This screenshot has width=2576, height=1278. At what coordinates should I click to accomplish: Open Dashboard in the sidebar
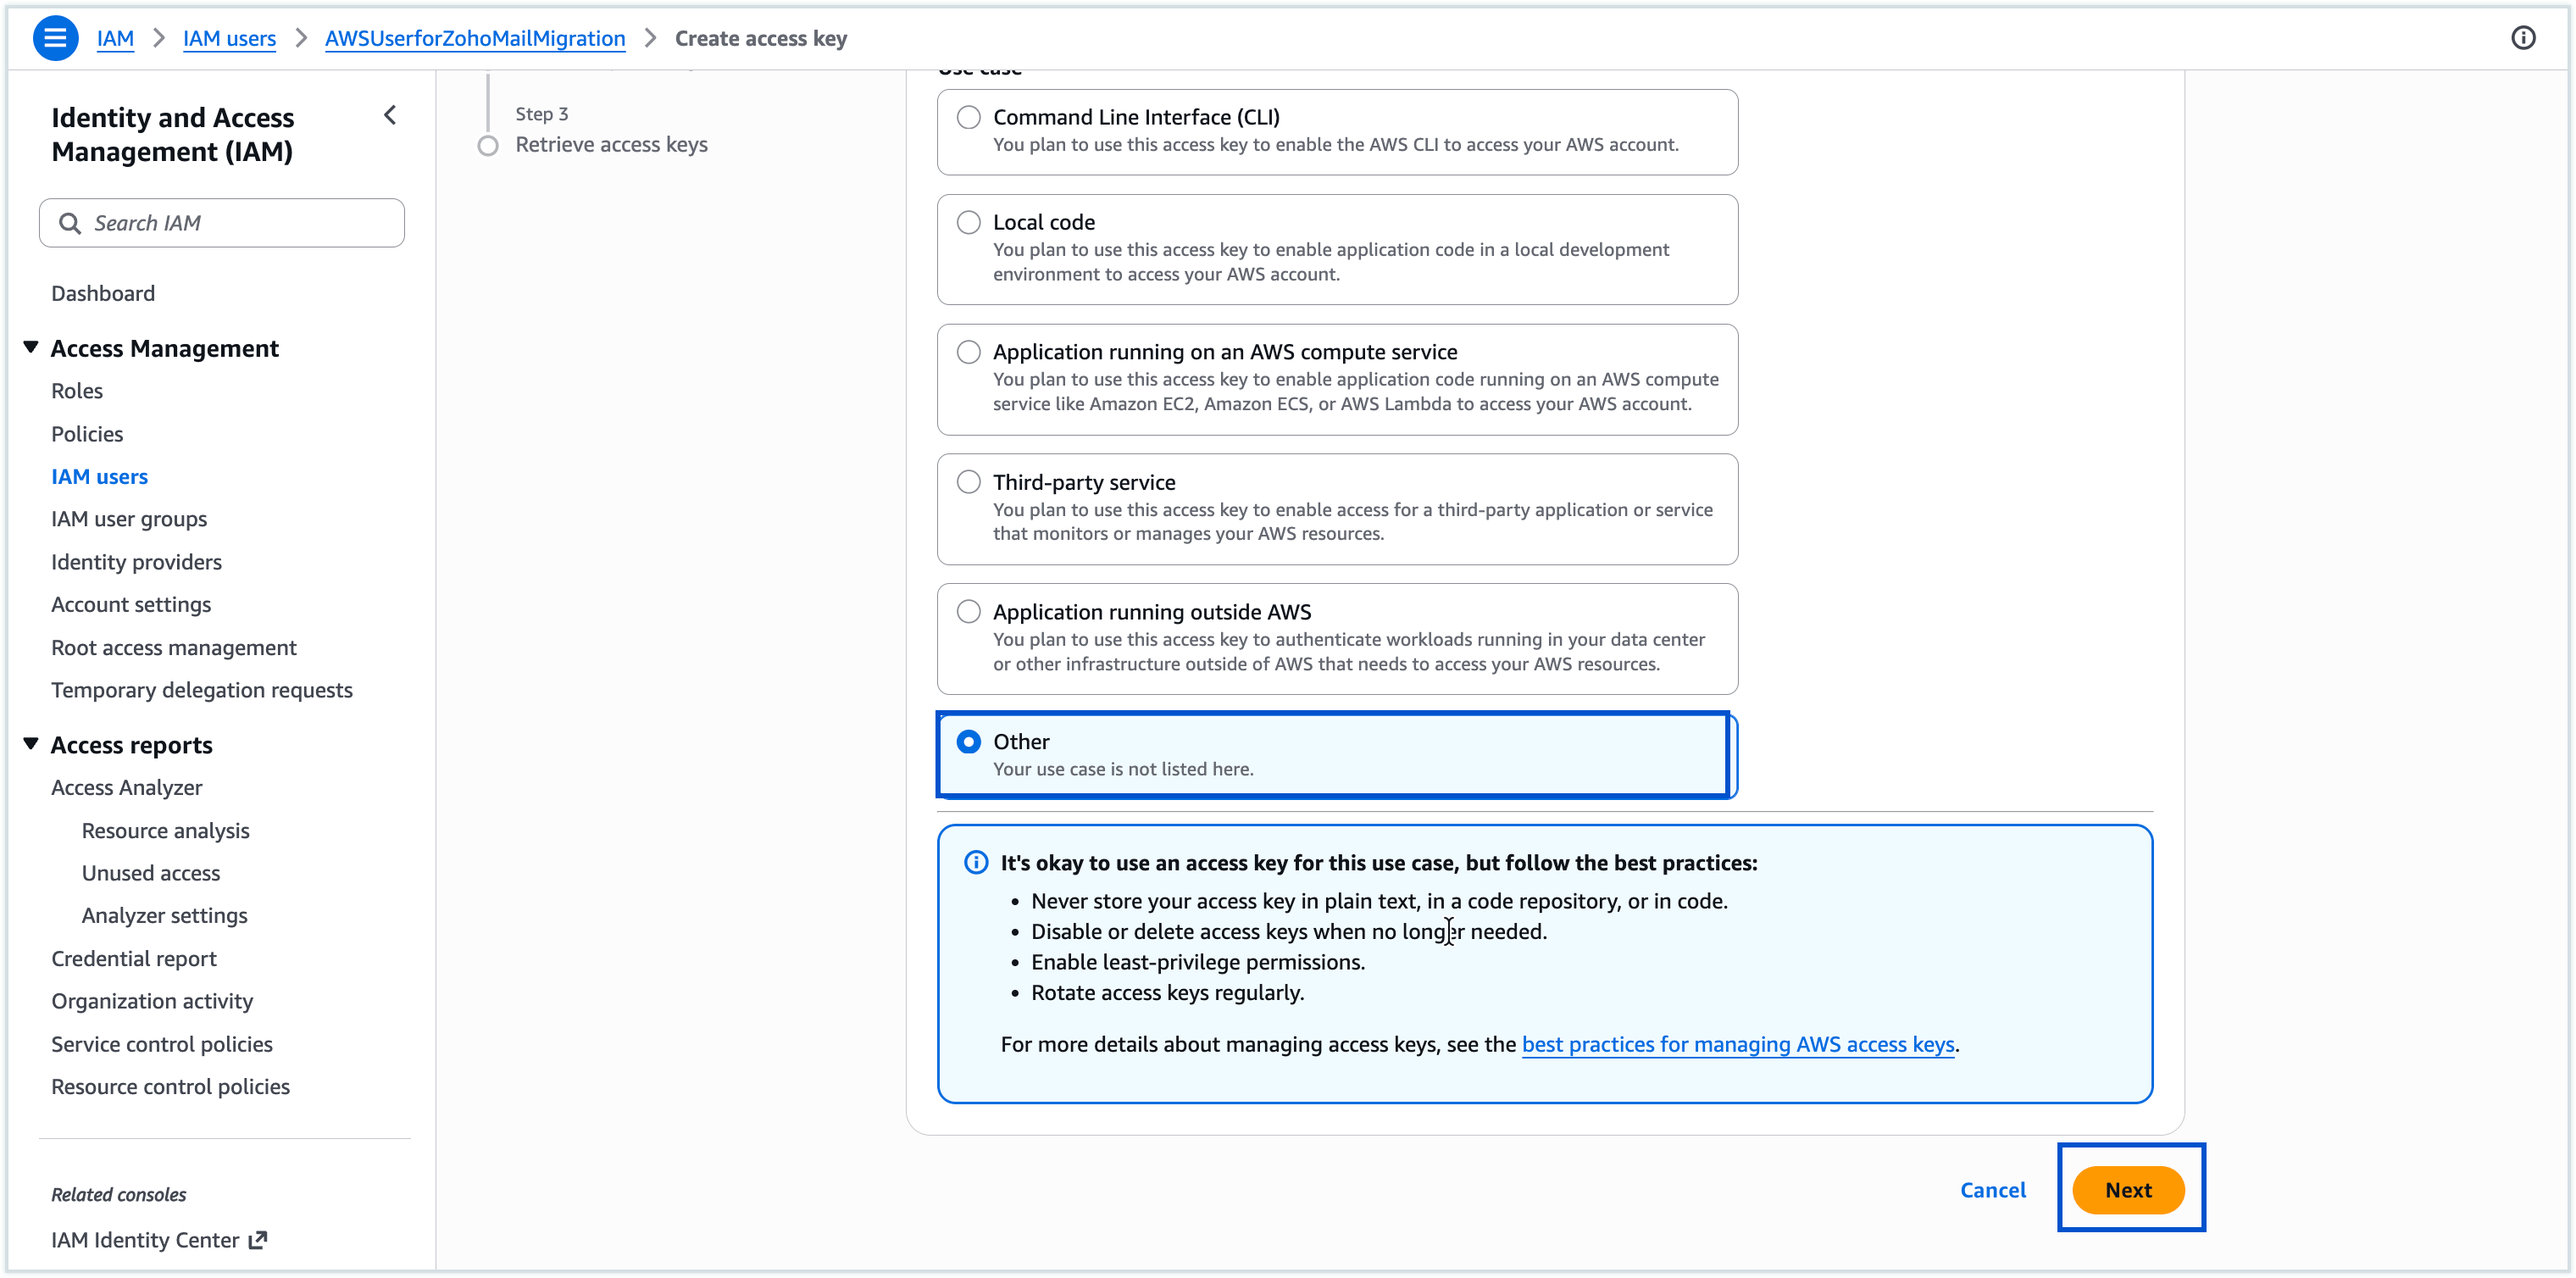click(103, 293)
